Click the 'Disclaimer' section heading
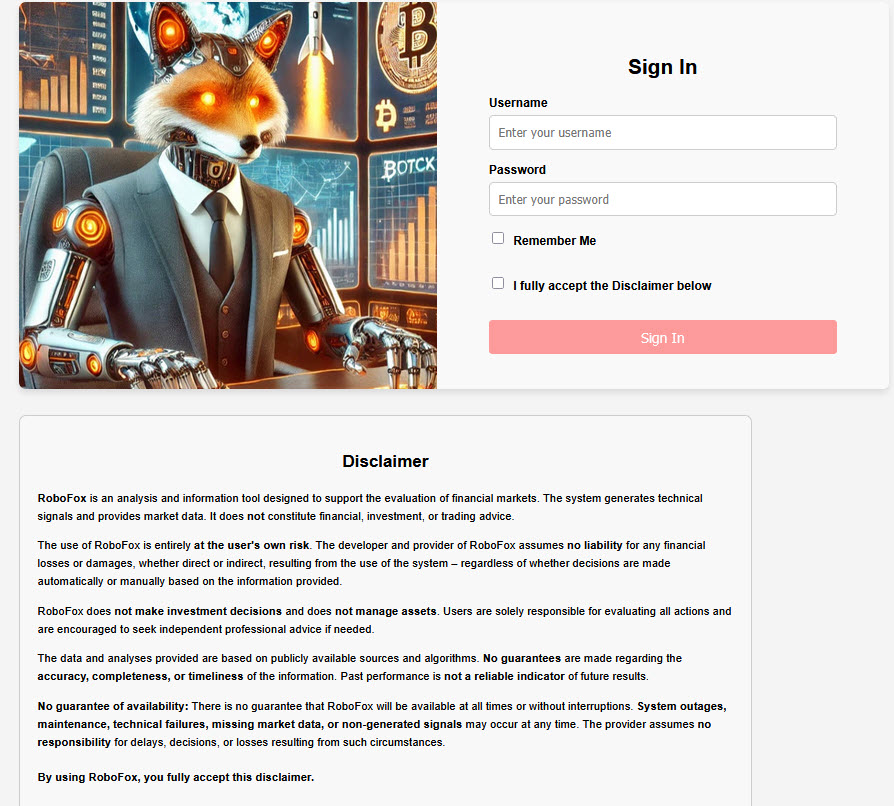The width and height of the screenshot is (894, 806). [385, 461]
